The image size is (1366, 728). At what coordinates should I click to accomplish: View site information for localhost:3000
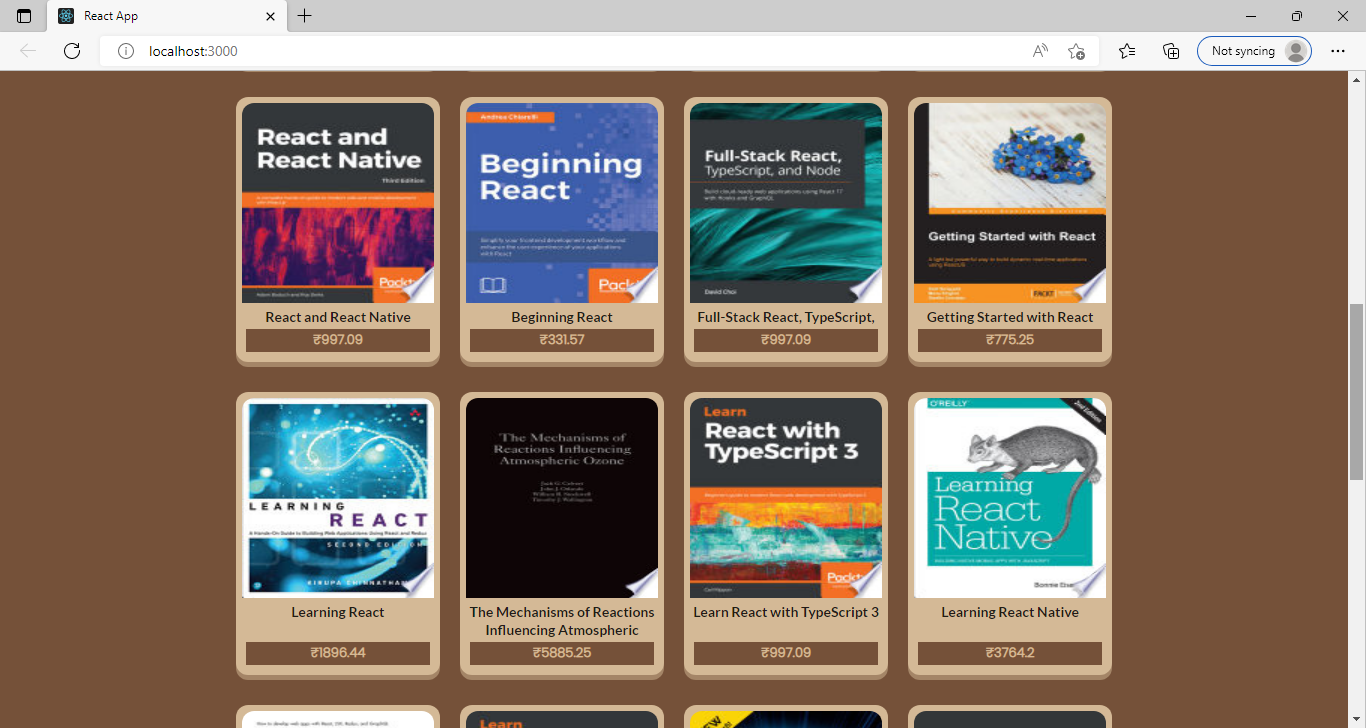click(125, 51)
